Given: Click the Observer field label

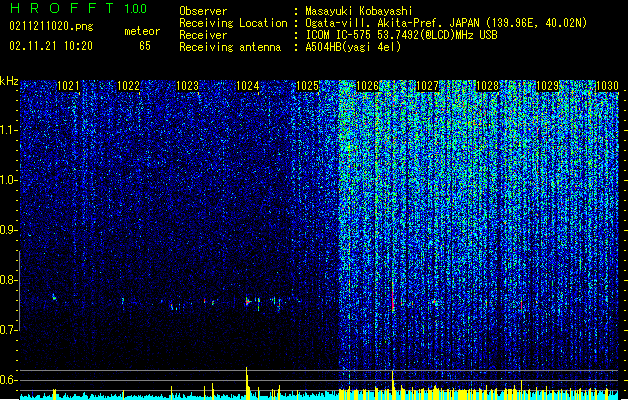Looking at the screenshot, I should [203, 11].
